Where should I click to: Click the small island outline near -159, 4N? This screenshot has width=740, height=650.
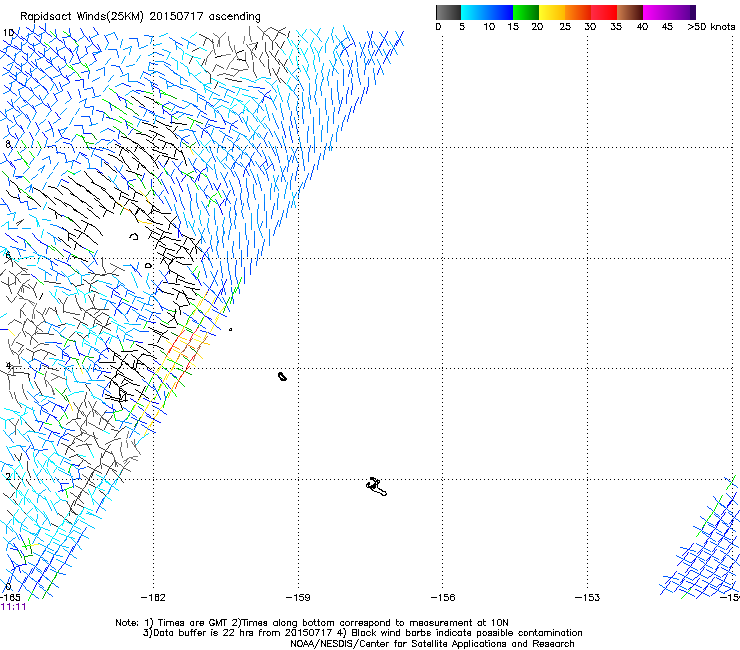(x=282, y=376)
